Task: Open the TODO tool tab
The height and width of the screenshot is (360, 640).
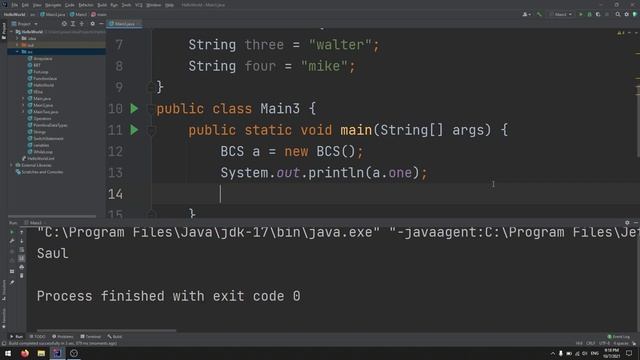Action: click(x=38, y=337)
